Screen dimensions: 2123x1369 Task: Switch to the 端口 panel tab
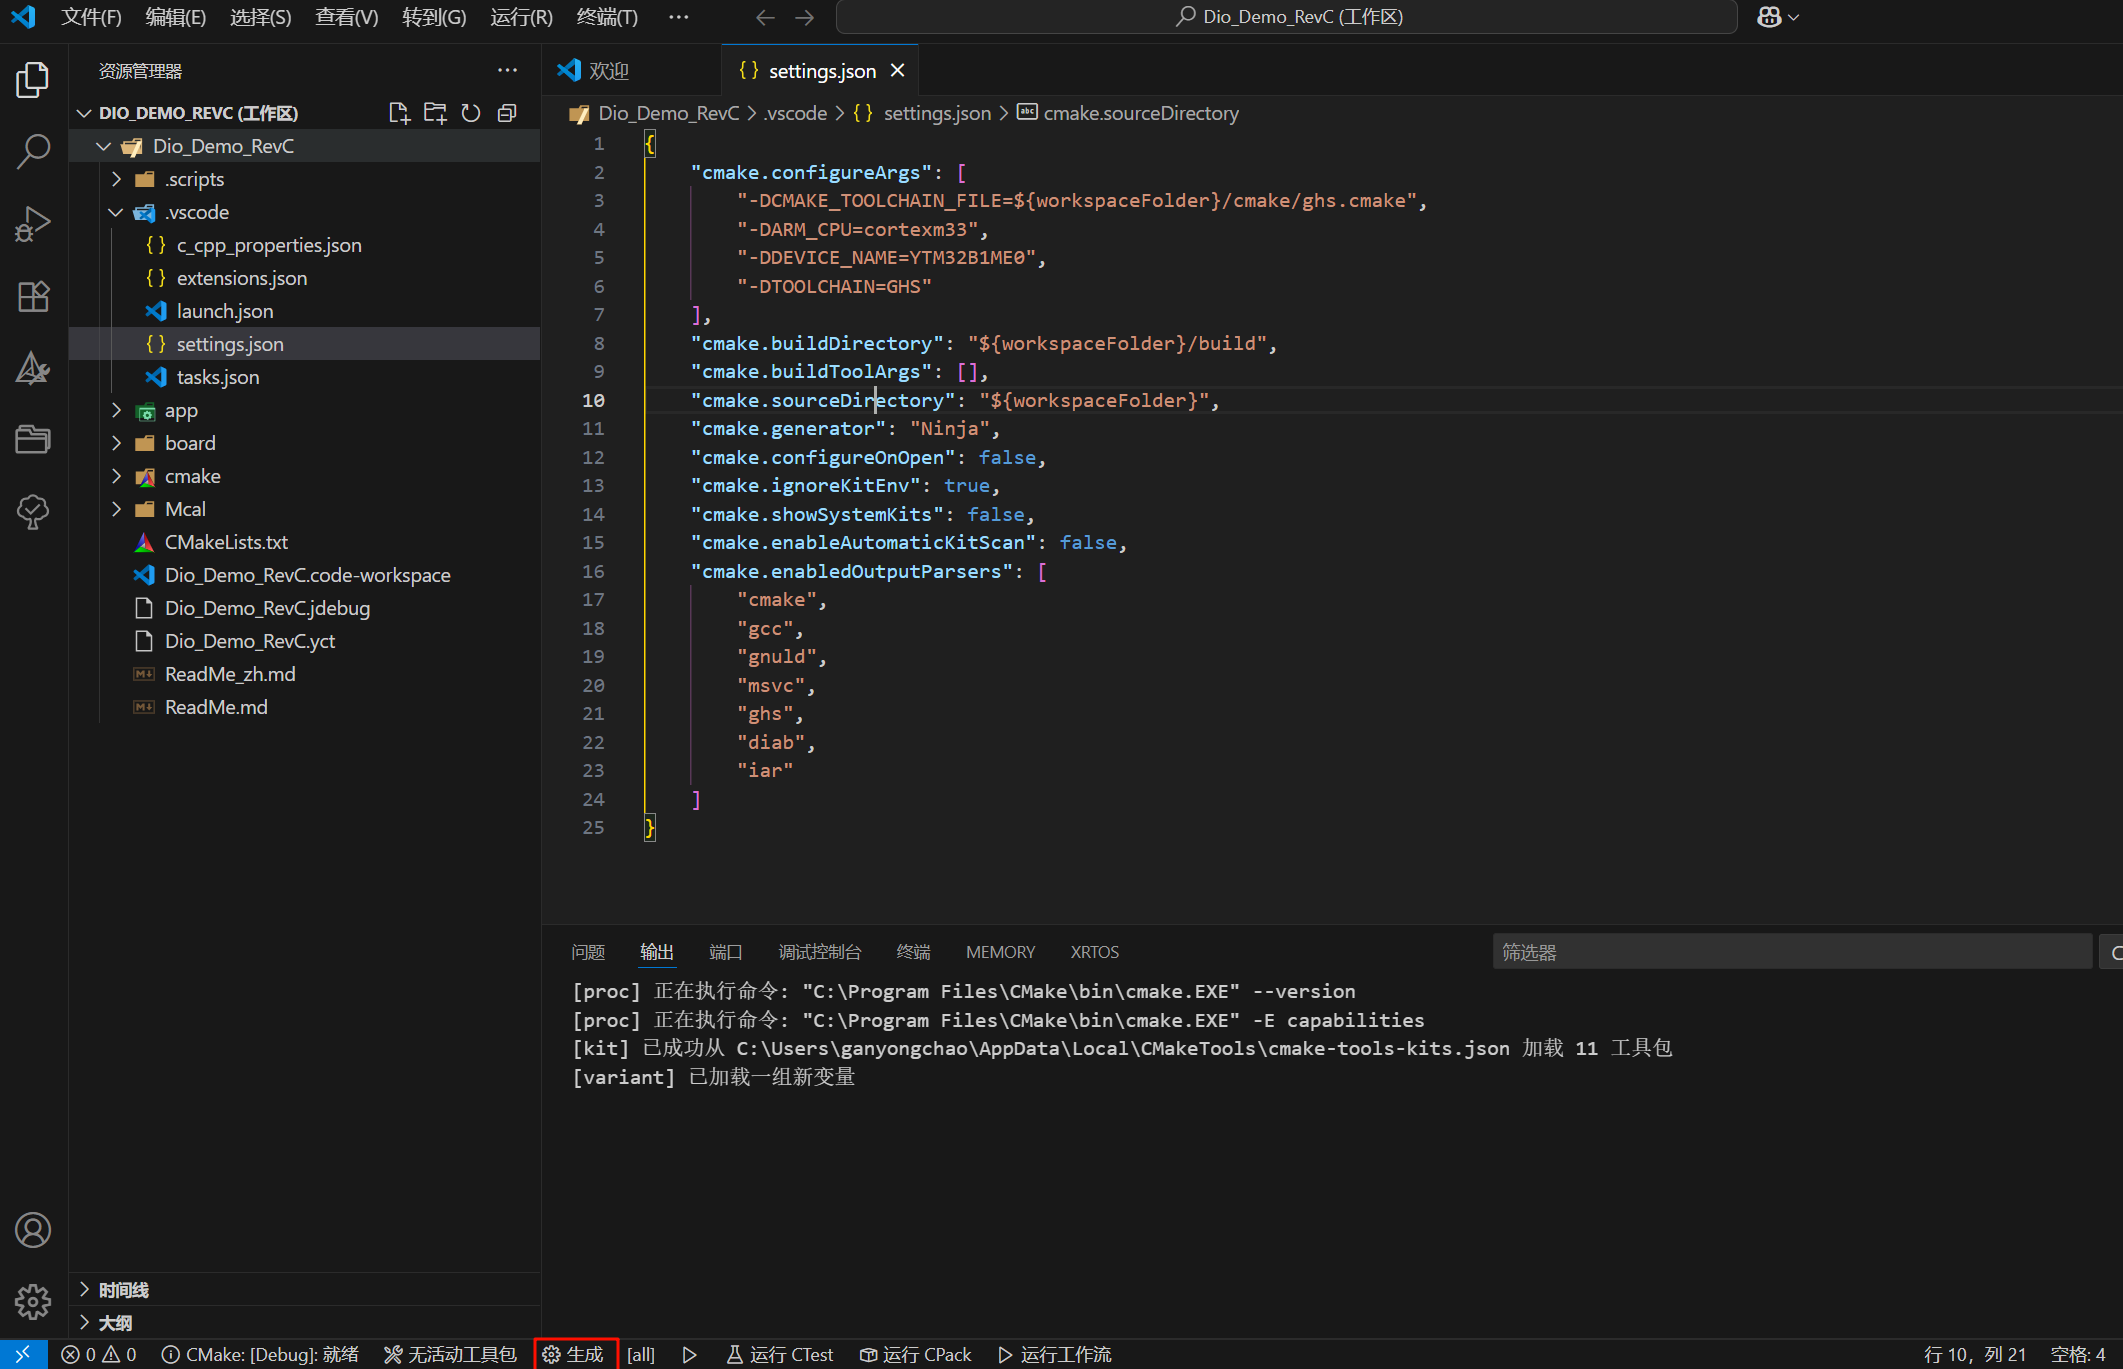[725, 952]
